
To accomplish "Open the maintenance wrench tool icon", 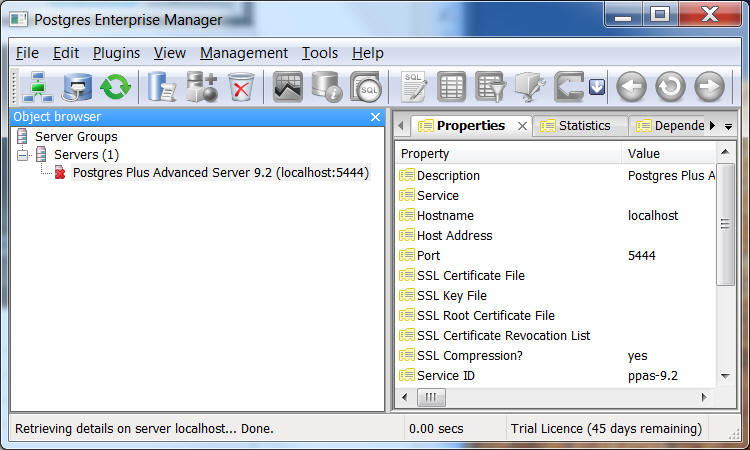I will 529,87.
